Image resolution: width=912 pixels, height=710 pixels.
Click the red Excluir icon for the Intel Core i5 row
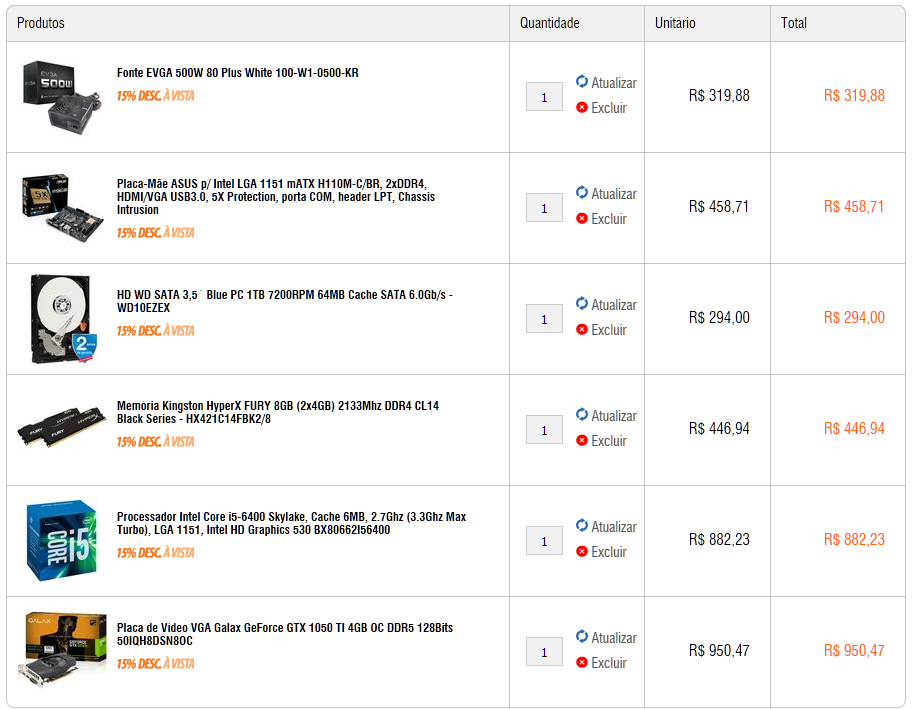pos(582,552)
